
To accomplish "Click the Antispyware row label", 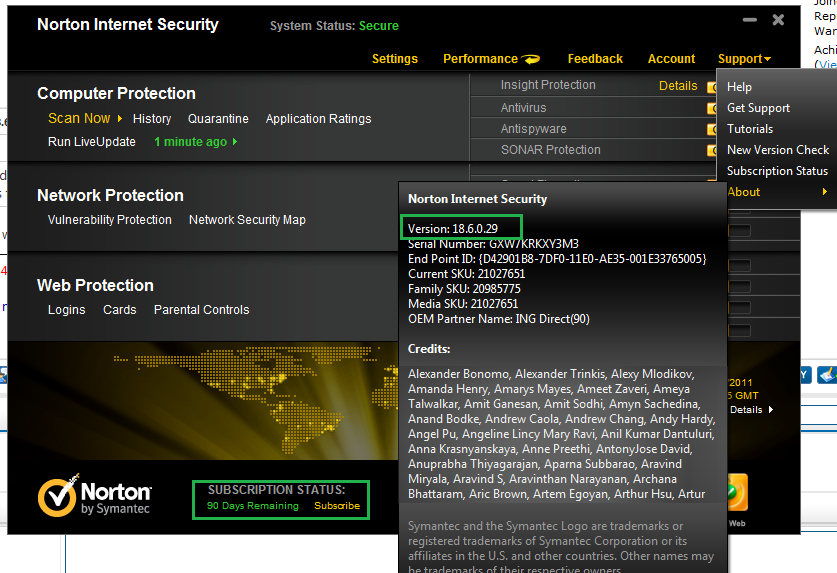I will [x=533, y=129].
